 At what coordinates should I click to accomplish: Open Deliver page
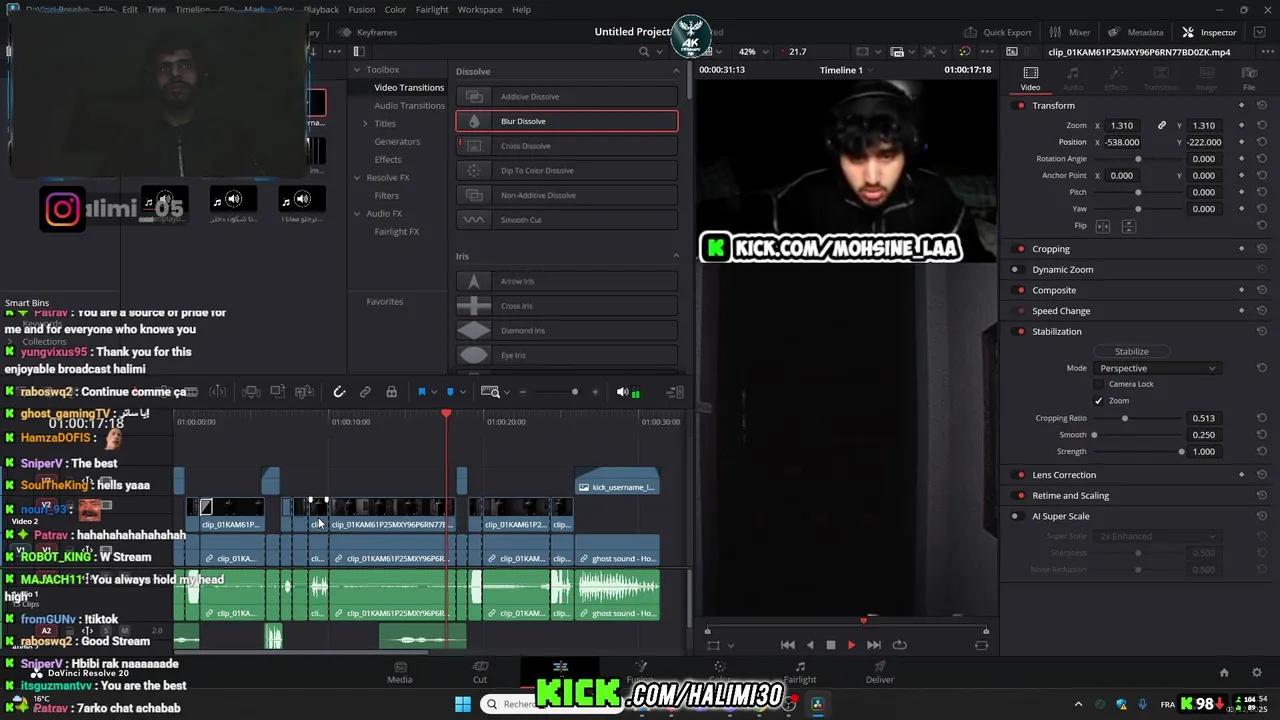point(880,672)
